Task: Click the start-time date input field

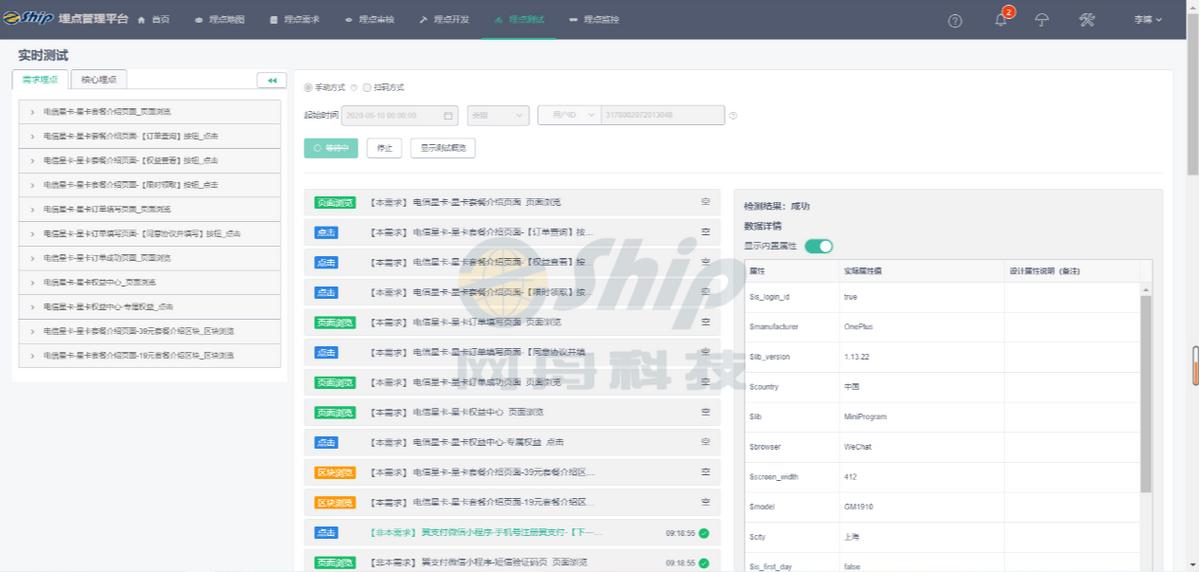Action: 400,116
